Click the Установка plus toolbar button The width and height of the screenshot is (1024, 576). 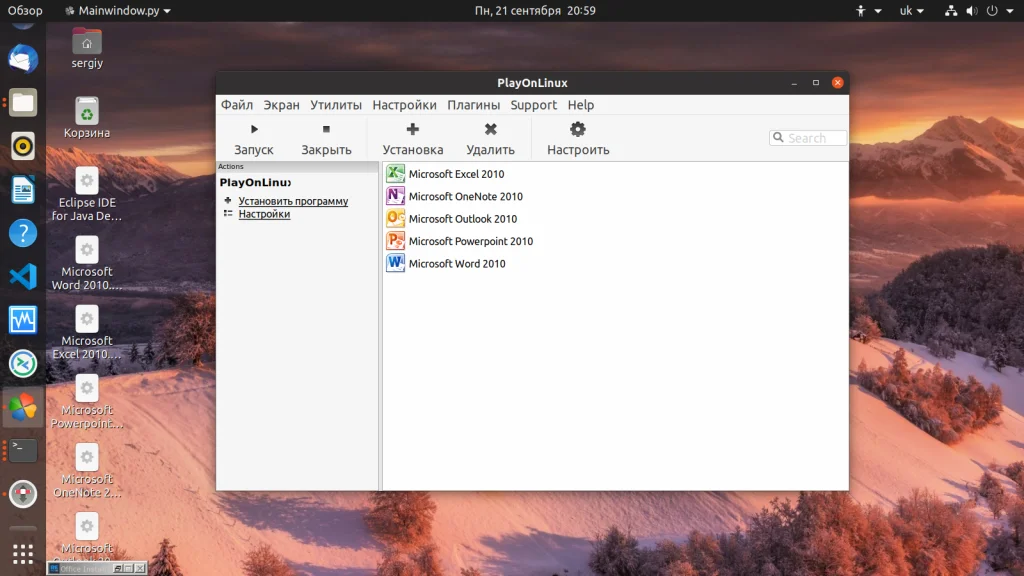(x=413, y=139)
